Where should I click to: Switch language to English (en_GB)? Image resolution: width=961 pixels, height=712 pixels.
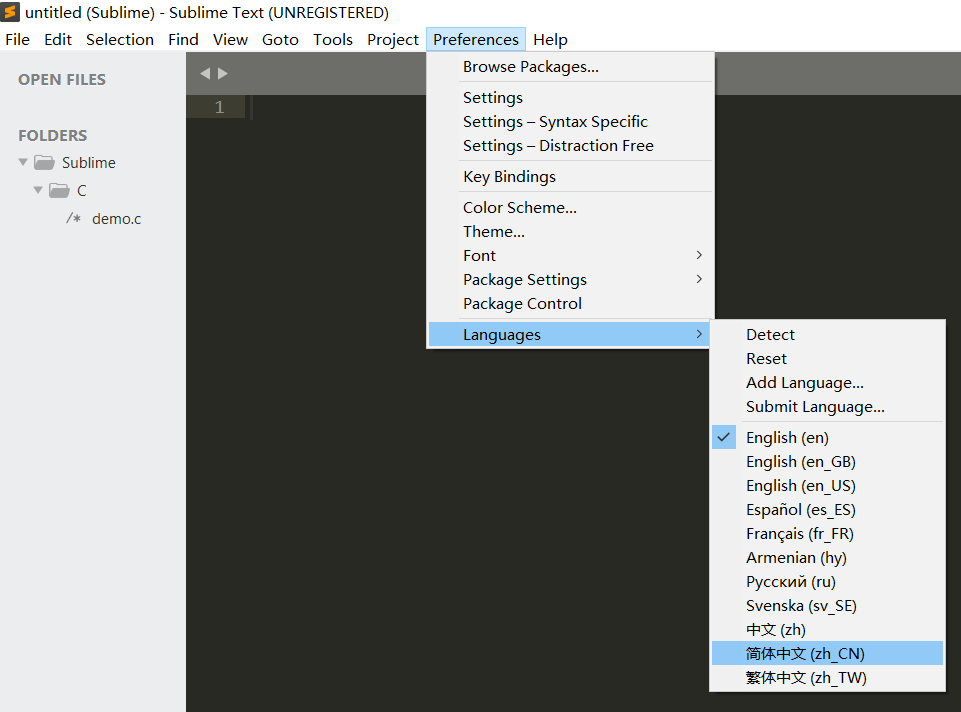coord(827,461)
